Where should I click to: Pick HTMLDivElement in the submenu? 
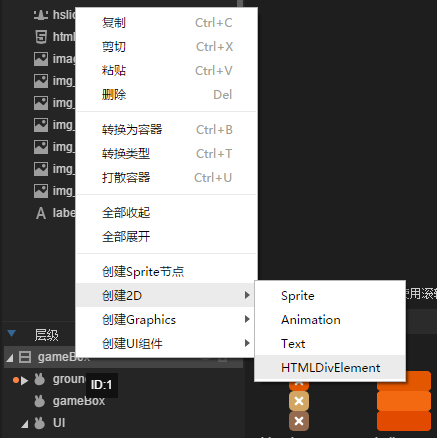[330, 368]
